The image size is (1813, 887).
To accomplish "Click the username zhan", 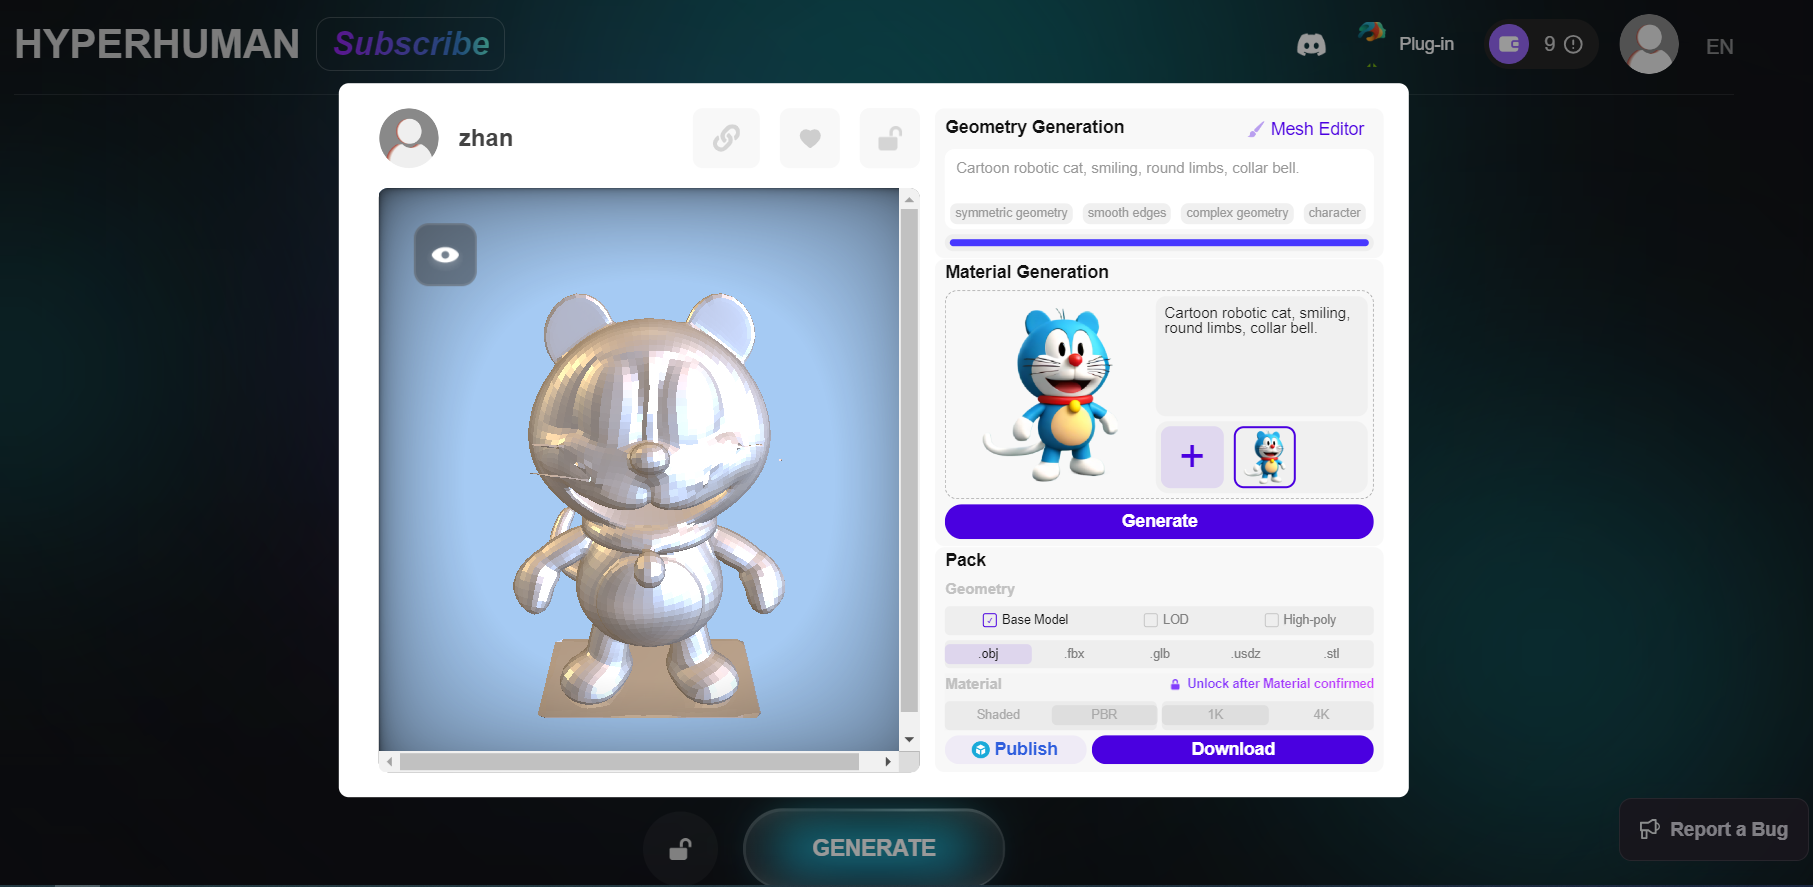I will point(486,138).
